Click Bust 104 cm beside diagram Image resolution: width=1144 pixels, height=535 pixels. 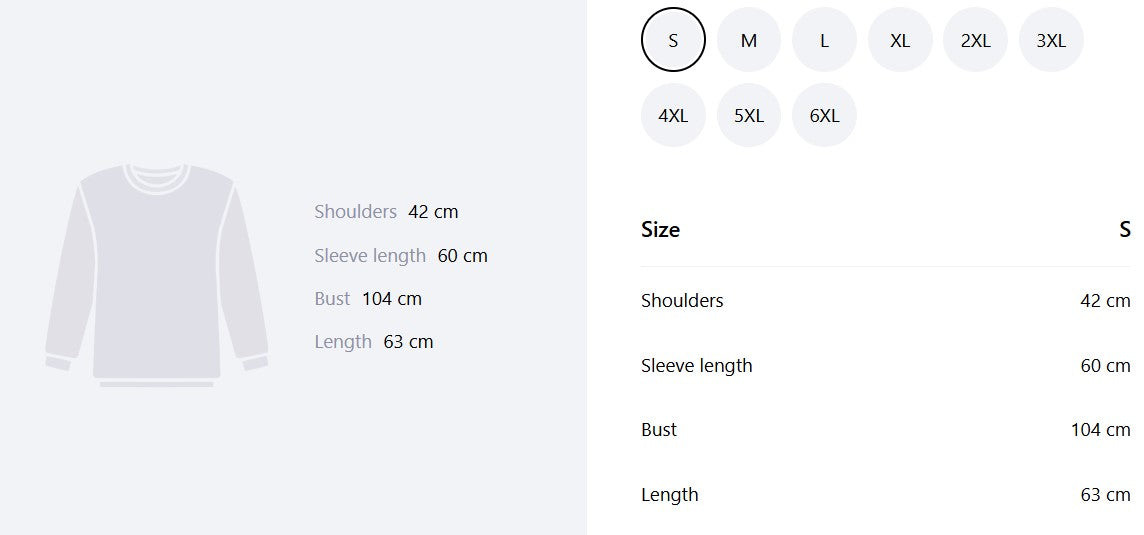(x=368, y=299)
